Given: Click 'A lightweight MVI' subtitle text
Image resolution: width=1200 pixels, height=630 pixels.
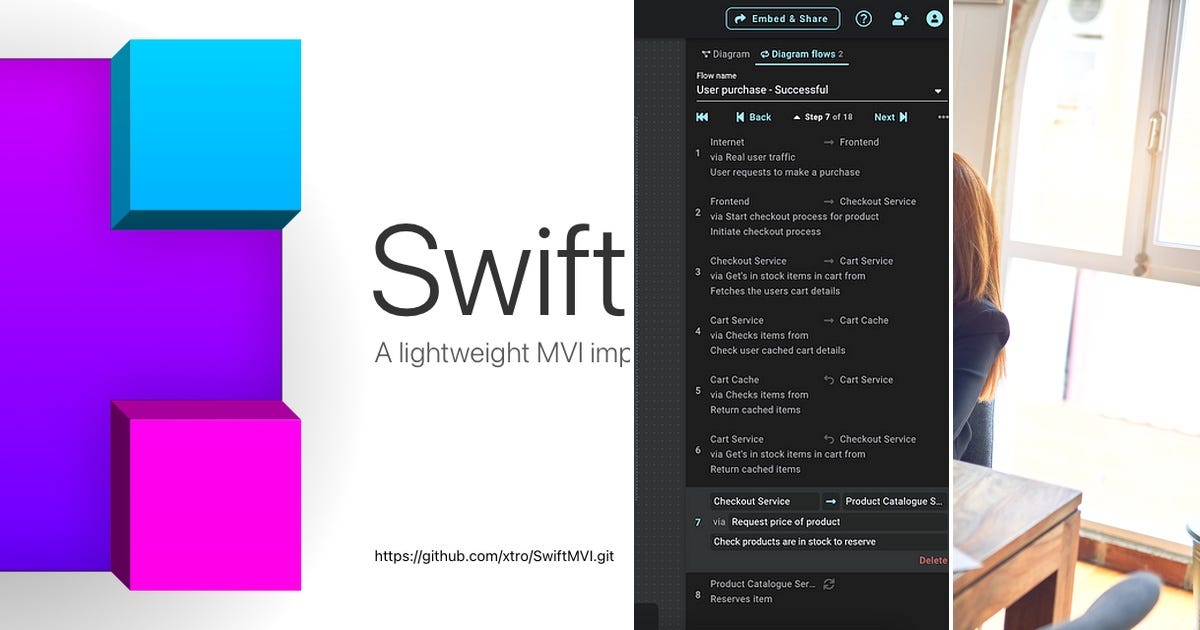Looking at the screenshot, I should click(x=501, y=353).
